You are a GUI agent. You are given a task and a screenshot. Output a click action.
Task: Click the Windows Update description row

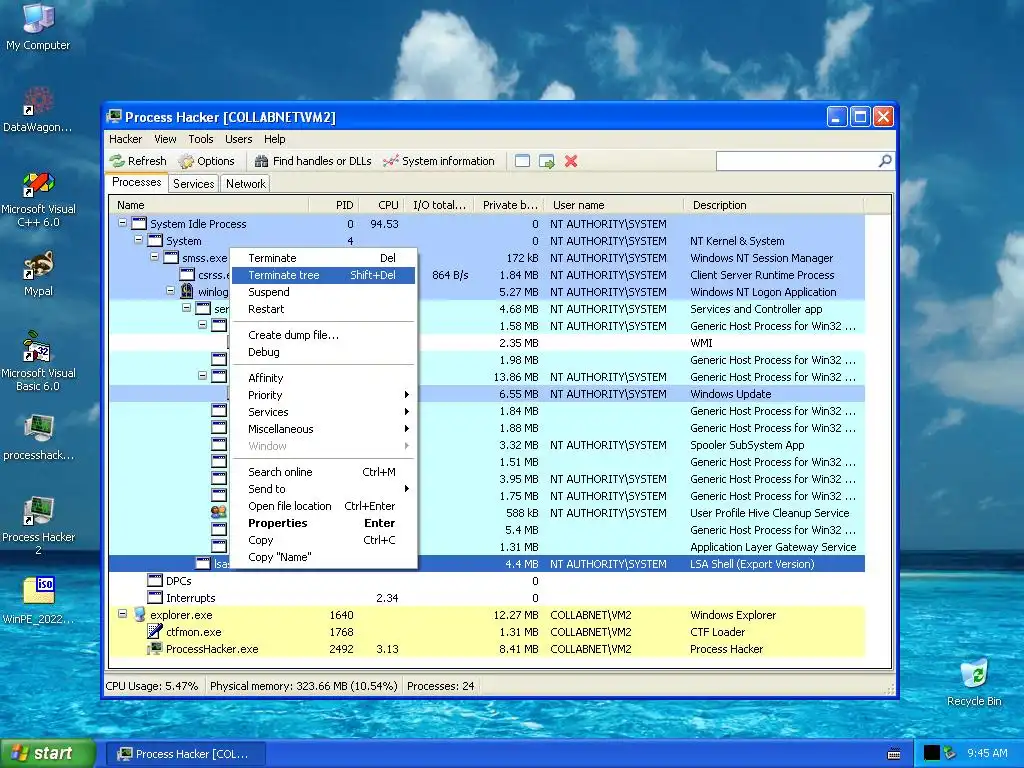click(730, 394)
